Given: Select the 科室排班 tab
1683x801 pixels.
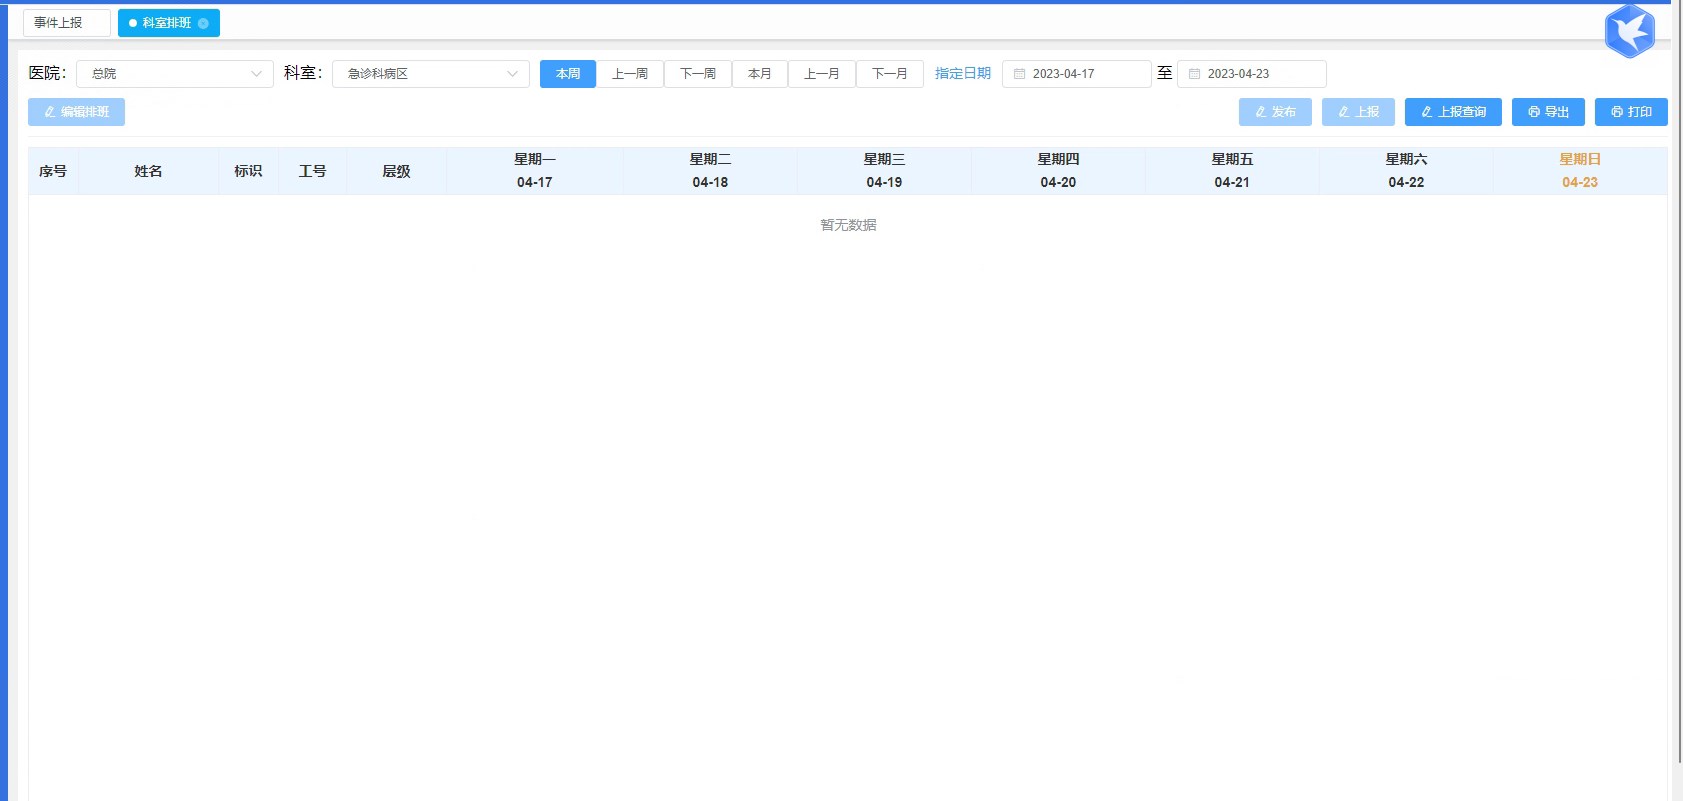Looking at the screenshot, I should [168, 23].
